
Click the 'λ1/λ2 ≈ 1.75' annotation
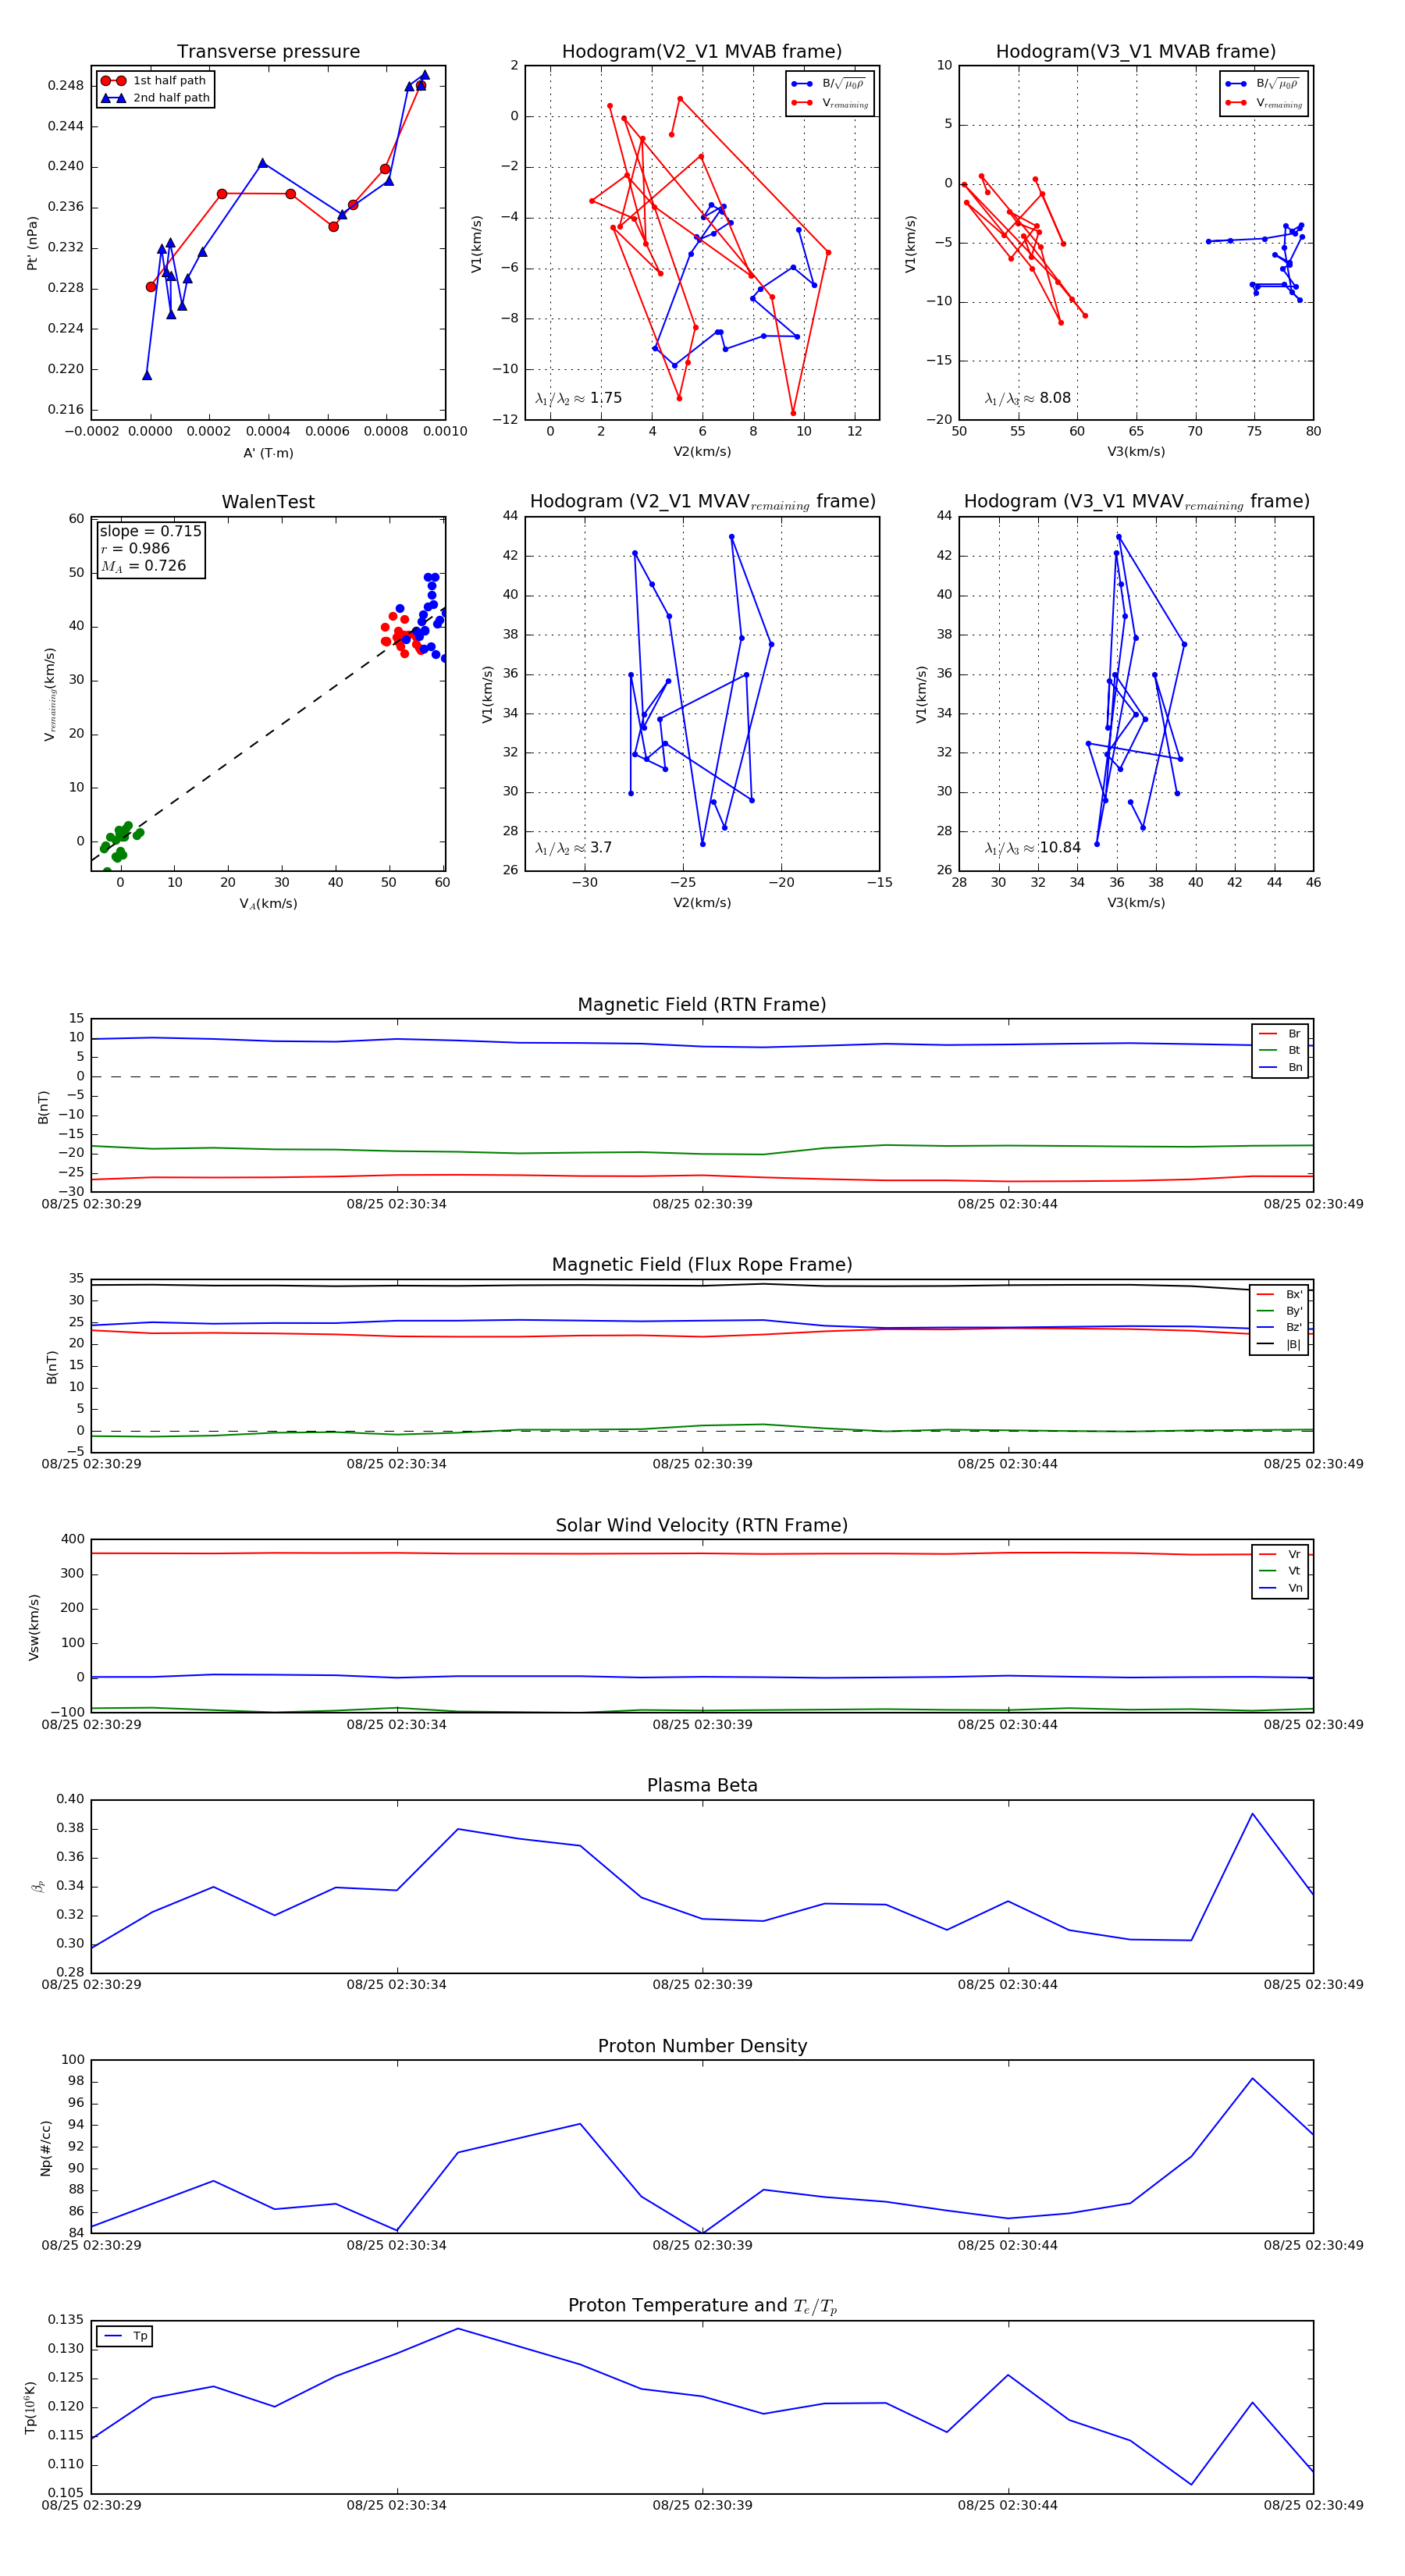578,398
